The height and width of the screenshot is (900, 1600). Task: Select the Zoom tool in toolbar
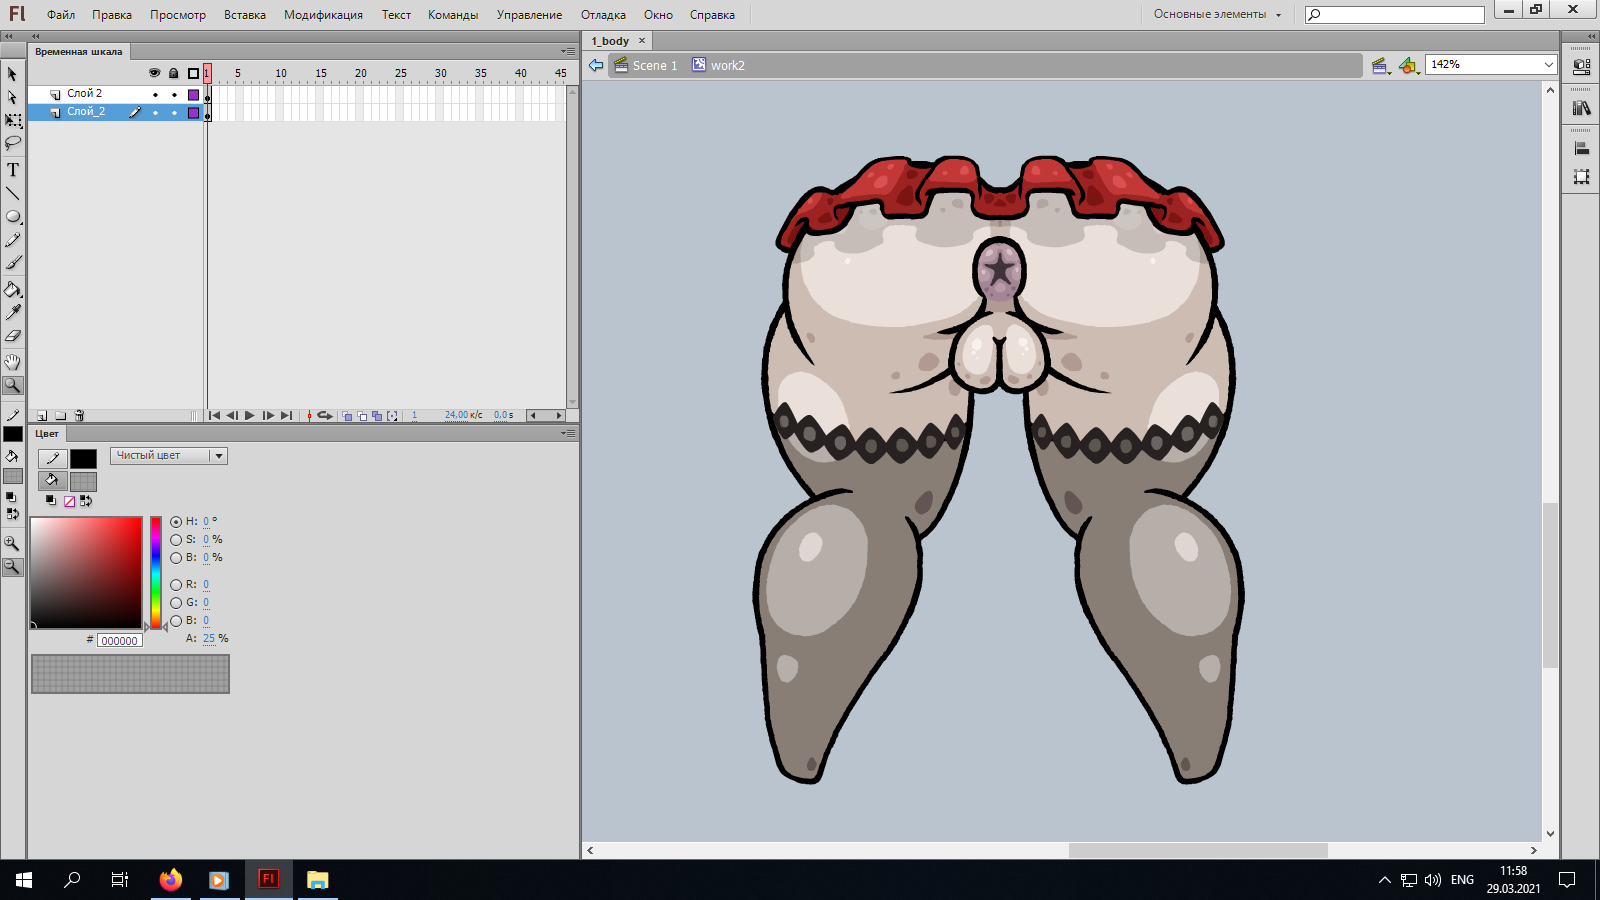(12, 385)
